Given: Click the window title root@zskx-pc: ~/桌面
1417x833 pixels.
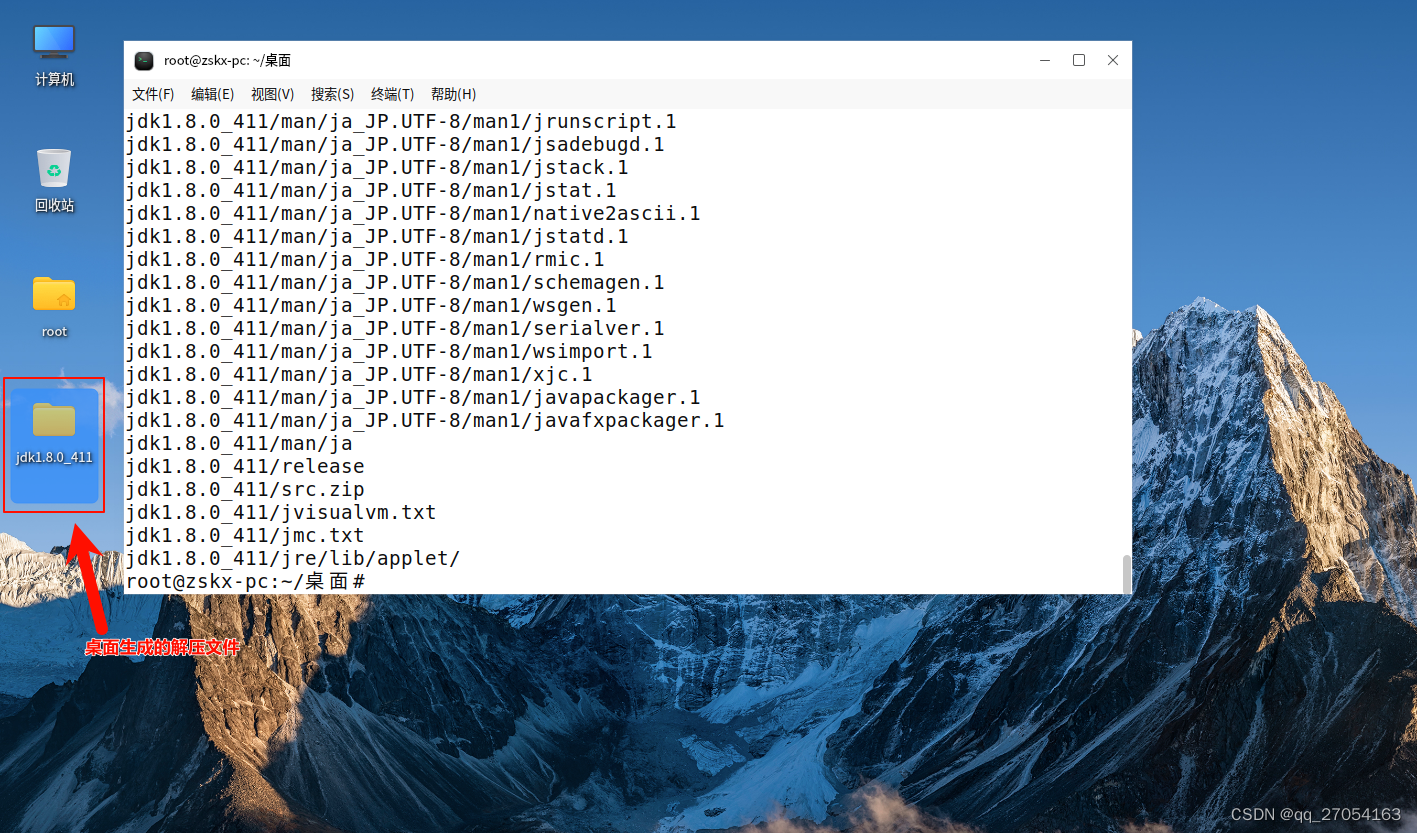Looking at the screenshot, I should [x=227, y=60].
